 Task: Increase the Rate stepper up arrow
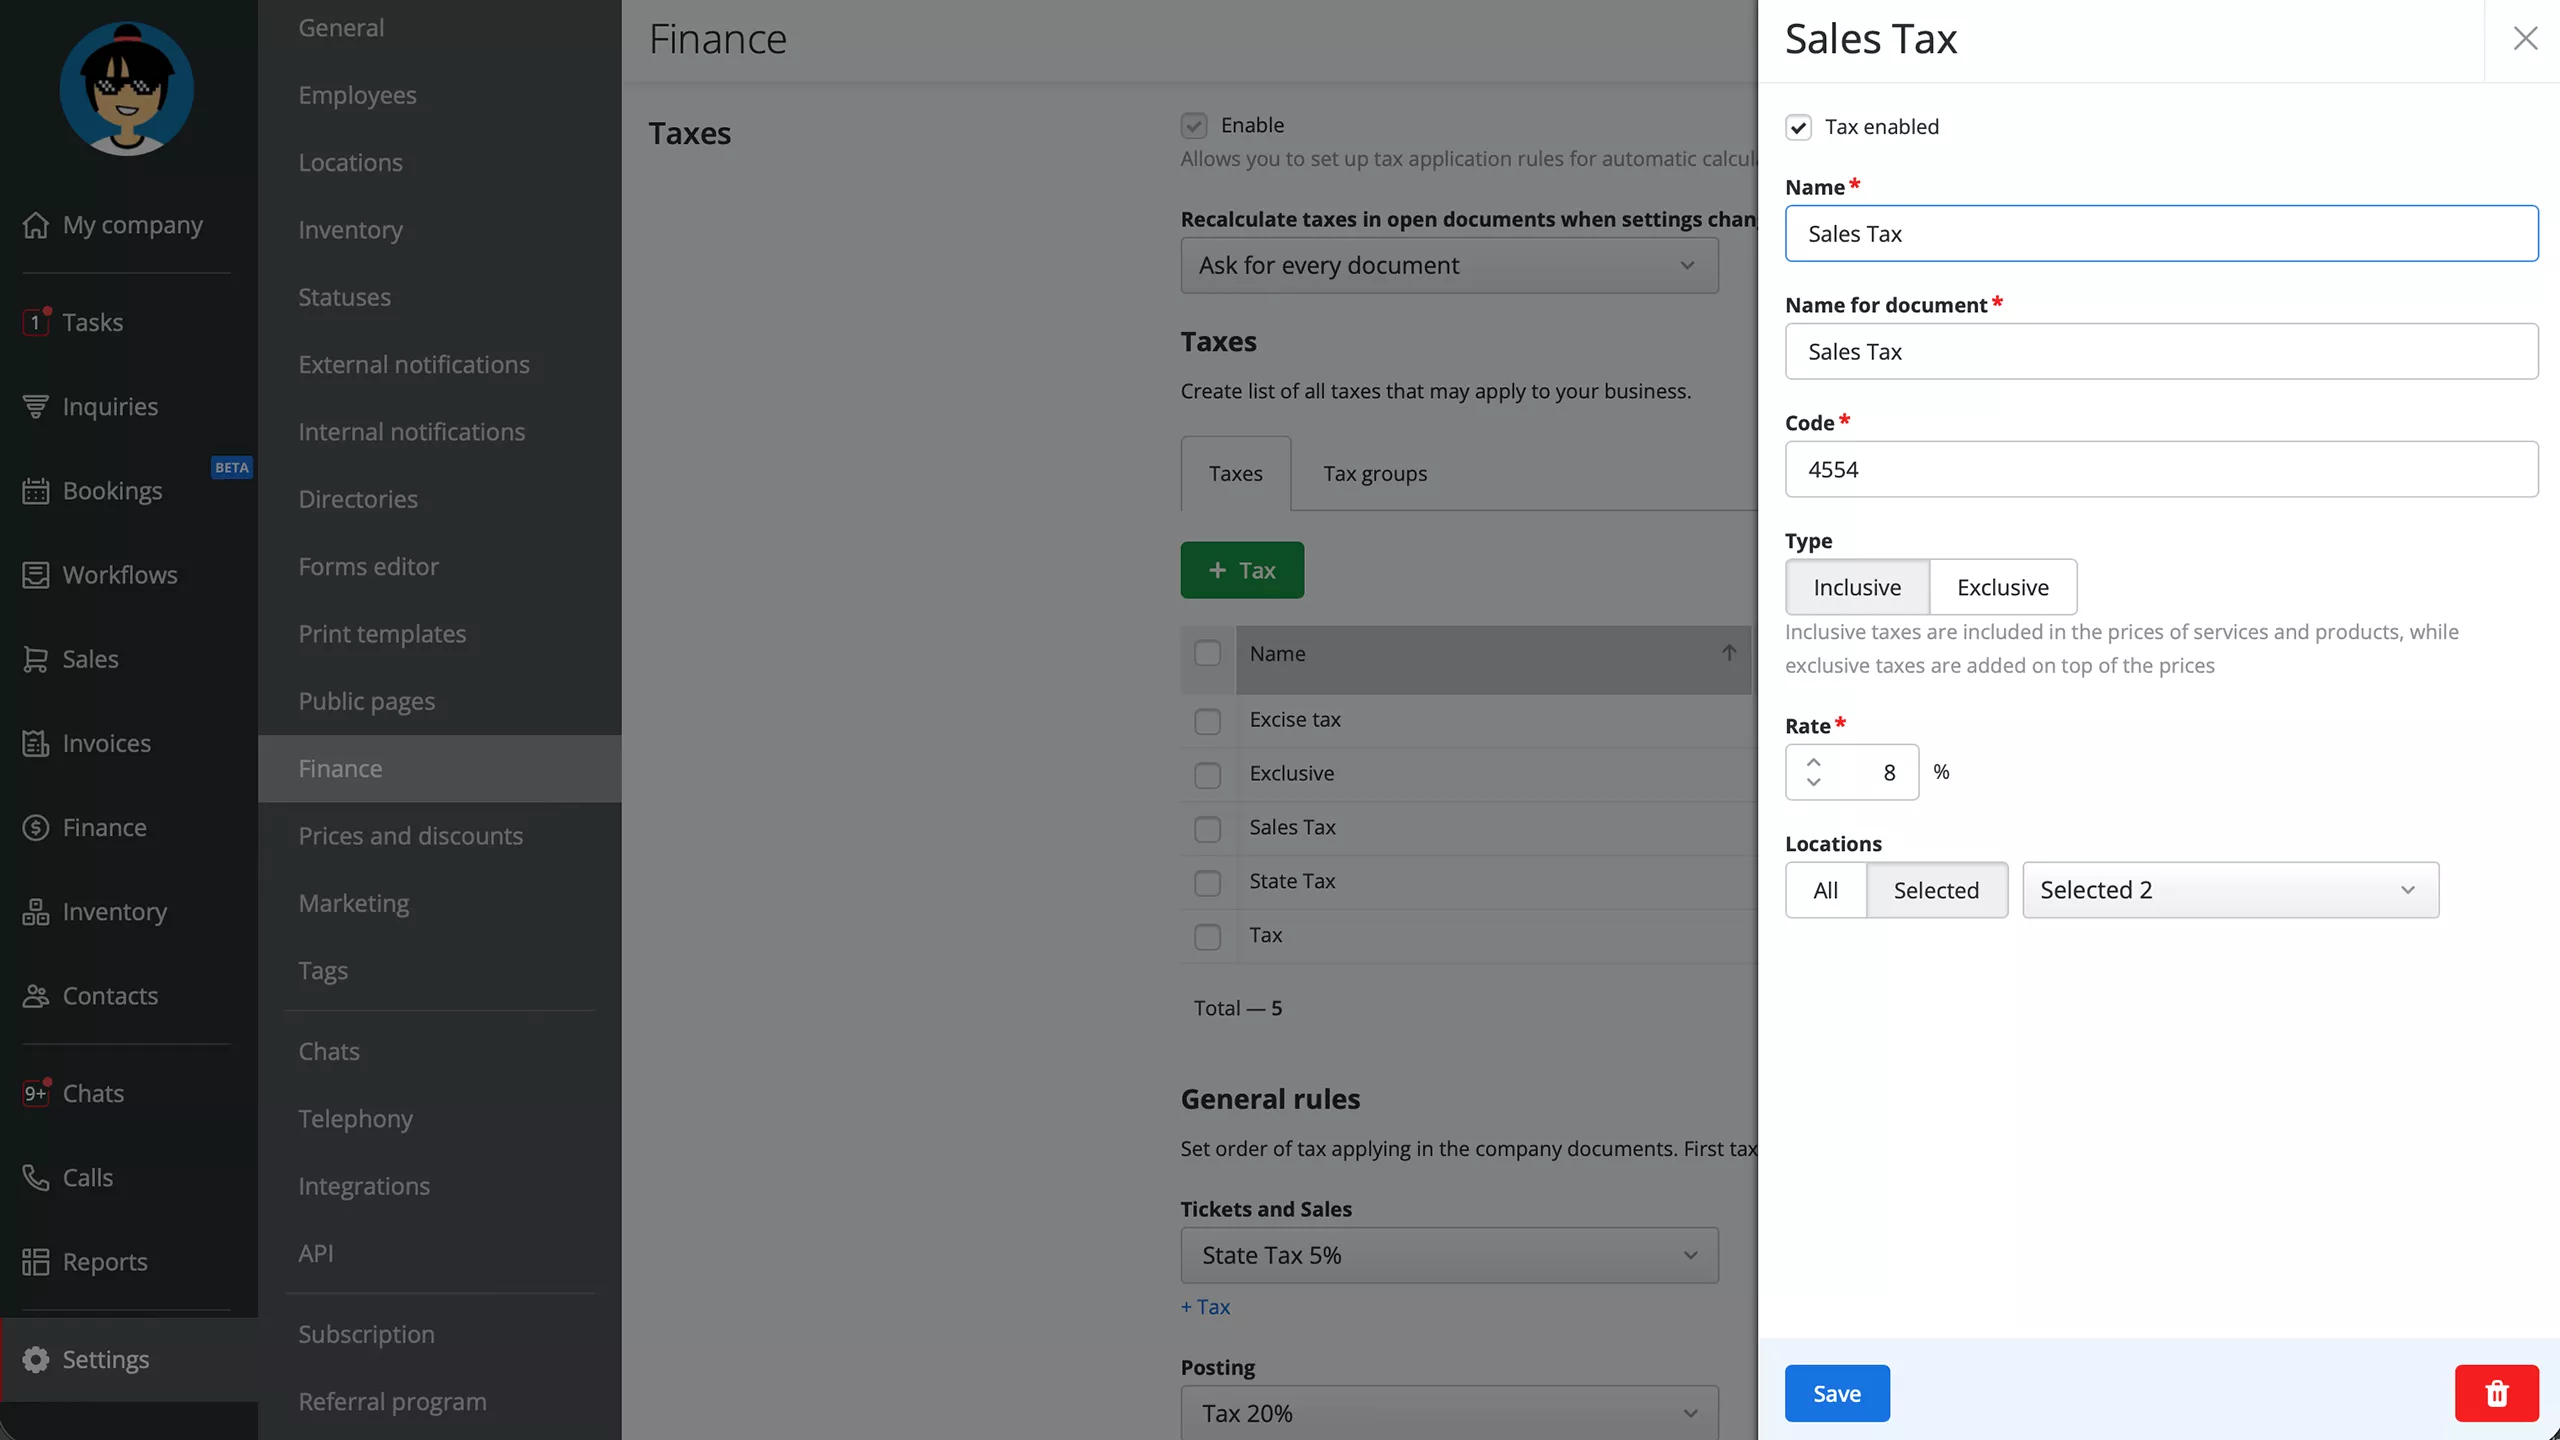click(1813, 762)
